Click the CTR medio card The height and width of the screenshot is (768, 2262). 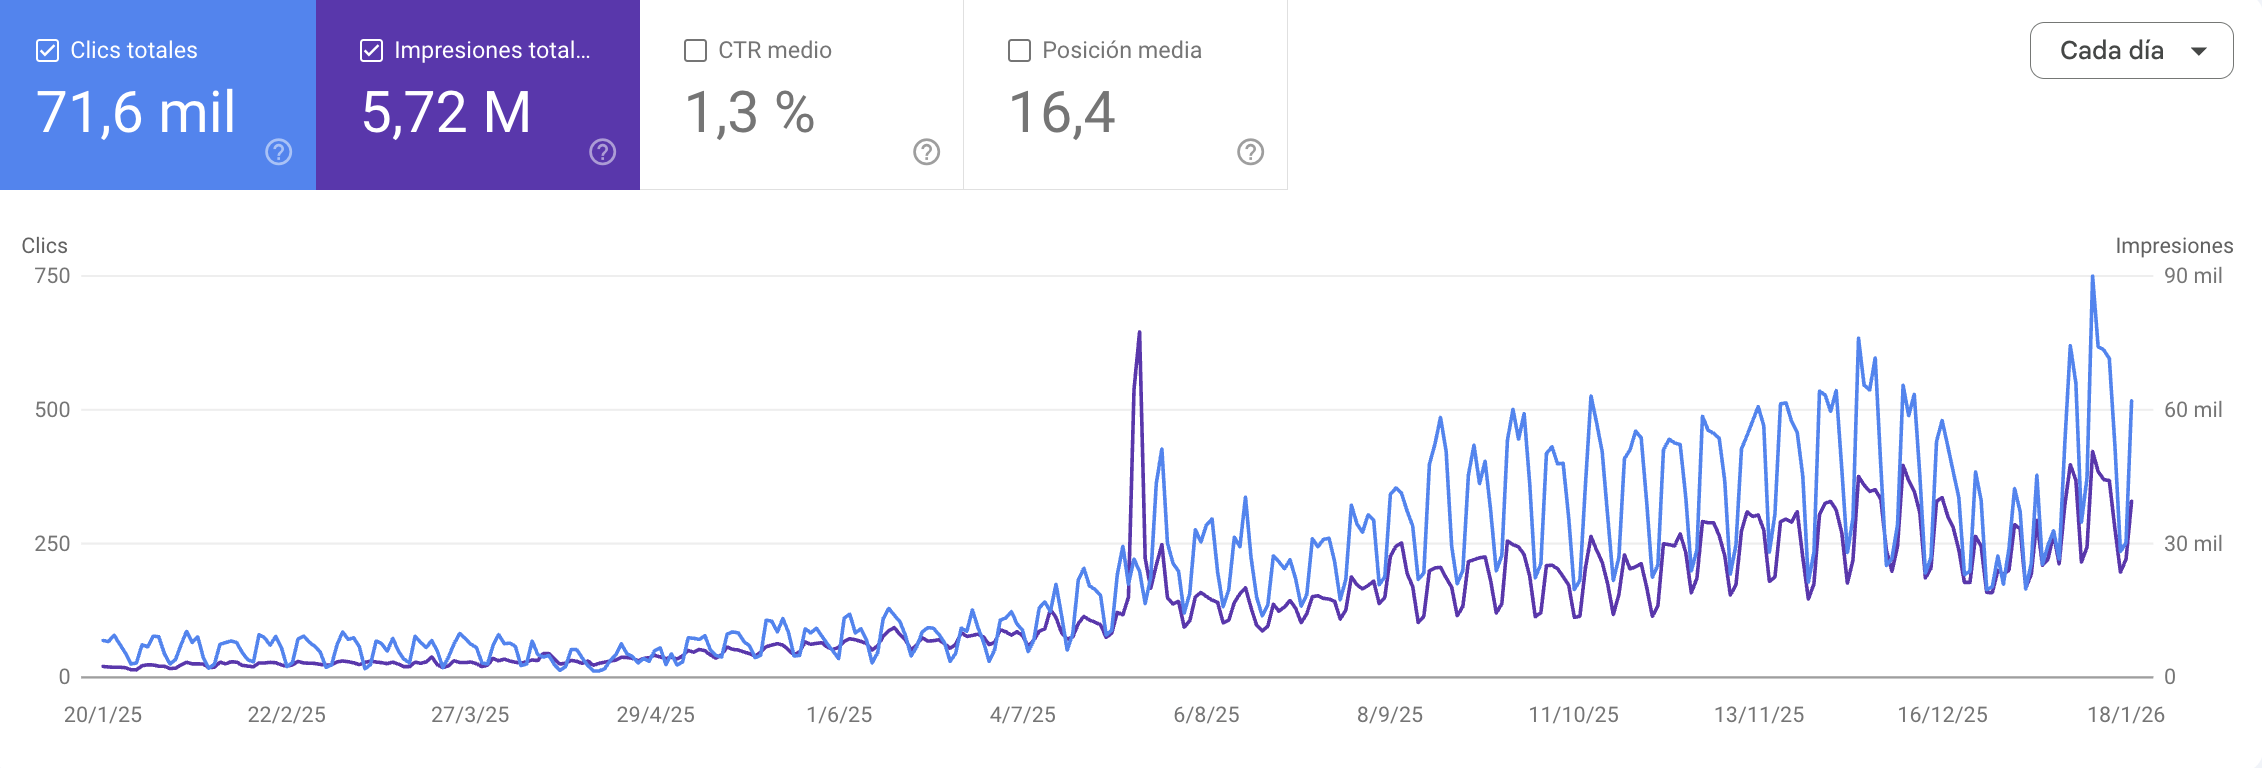tap(800, 95)
